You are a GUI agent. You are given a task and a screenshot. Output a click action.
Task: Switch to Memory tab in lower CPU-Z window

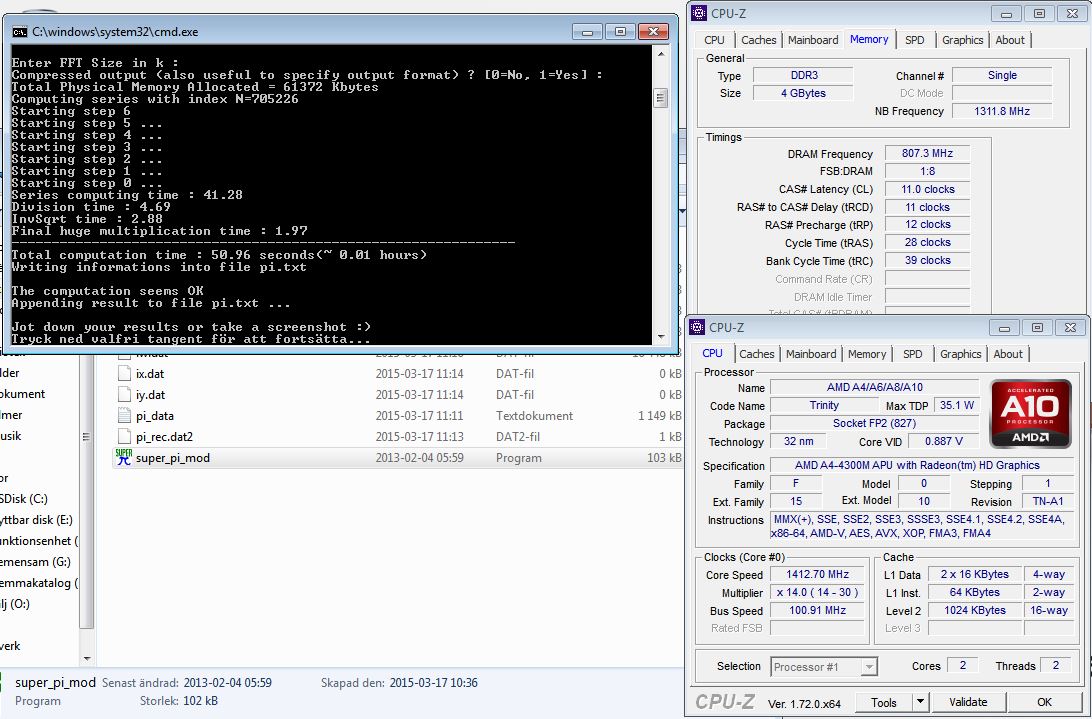[867, 355]
